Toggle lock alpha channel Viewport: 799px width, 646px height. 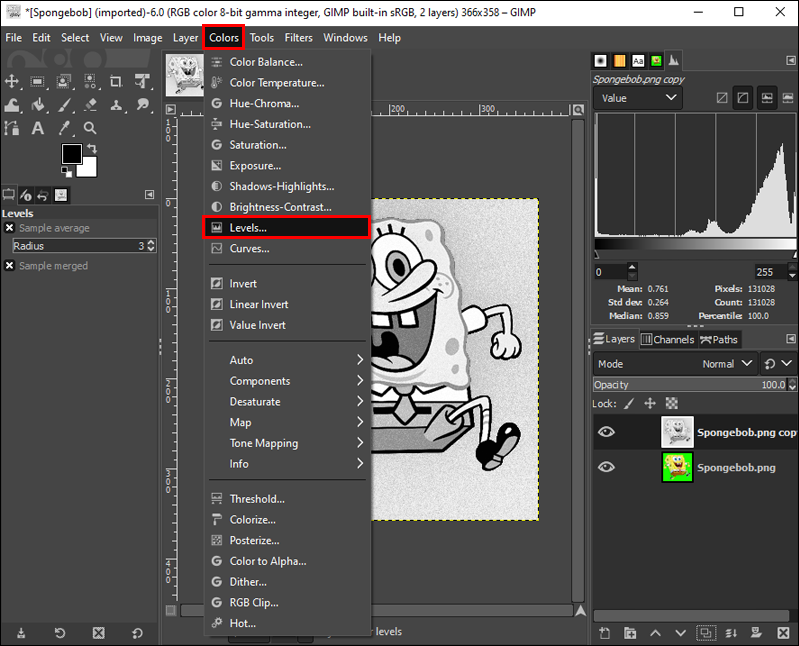coord(672,403)
